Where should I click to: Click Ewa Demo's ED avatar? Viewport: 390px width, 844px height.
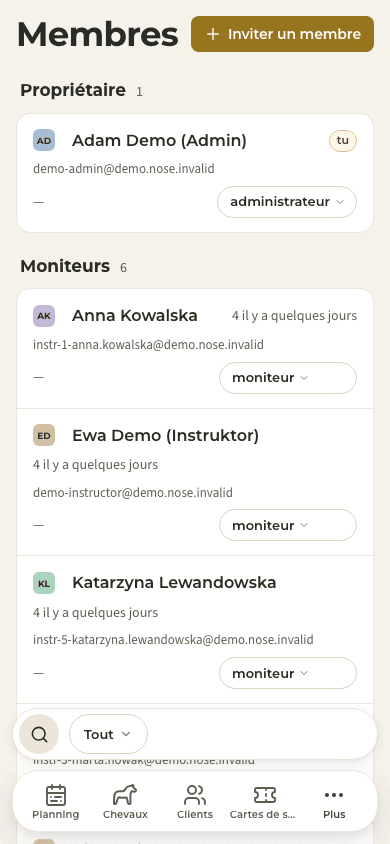44,435
